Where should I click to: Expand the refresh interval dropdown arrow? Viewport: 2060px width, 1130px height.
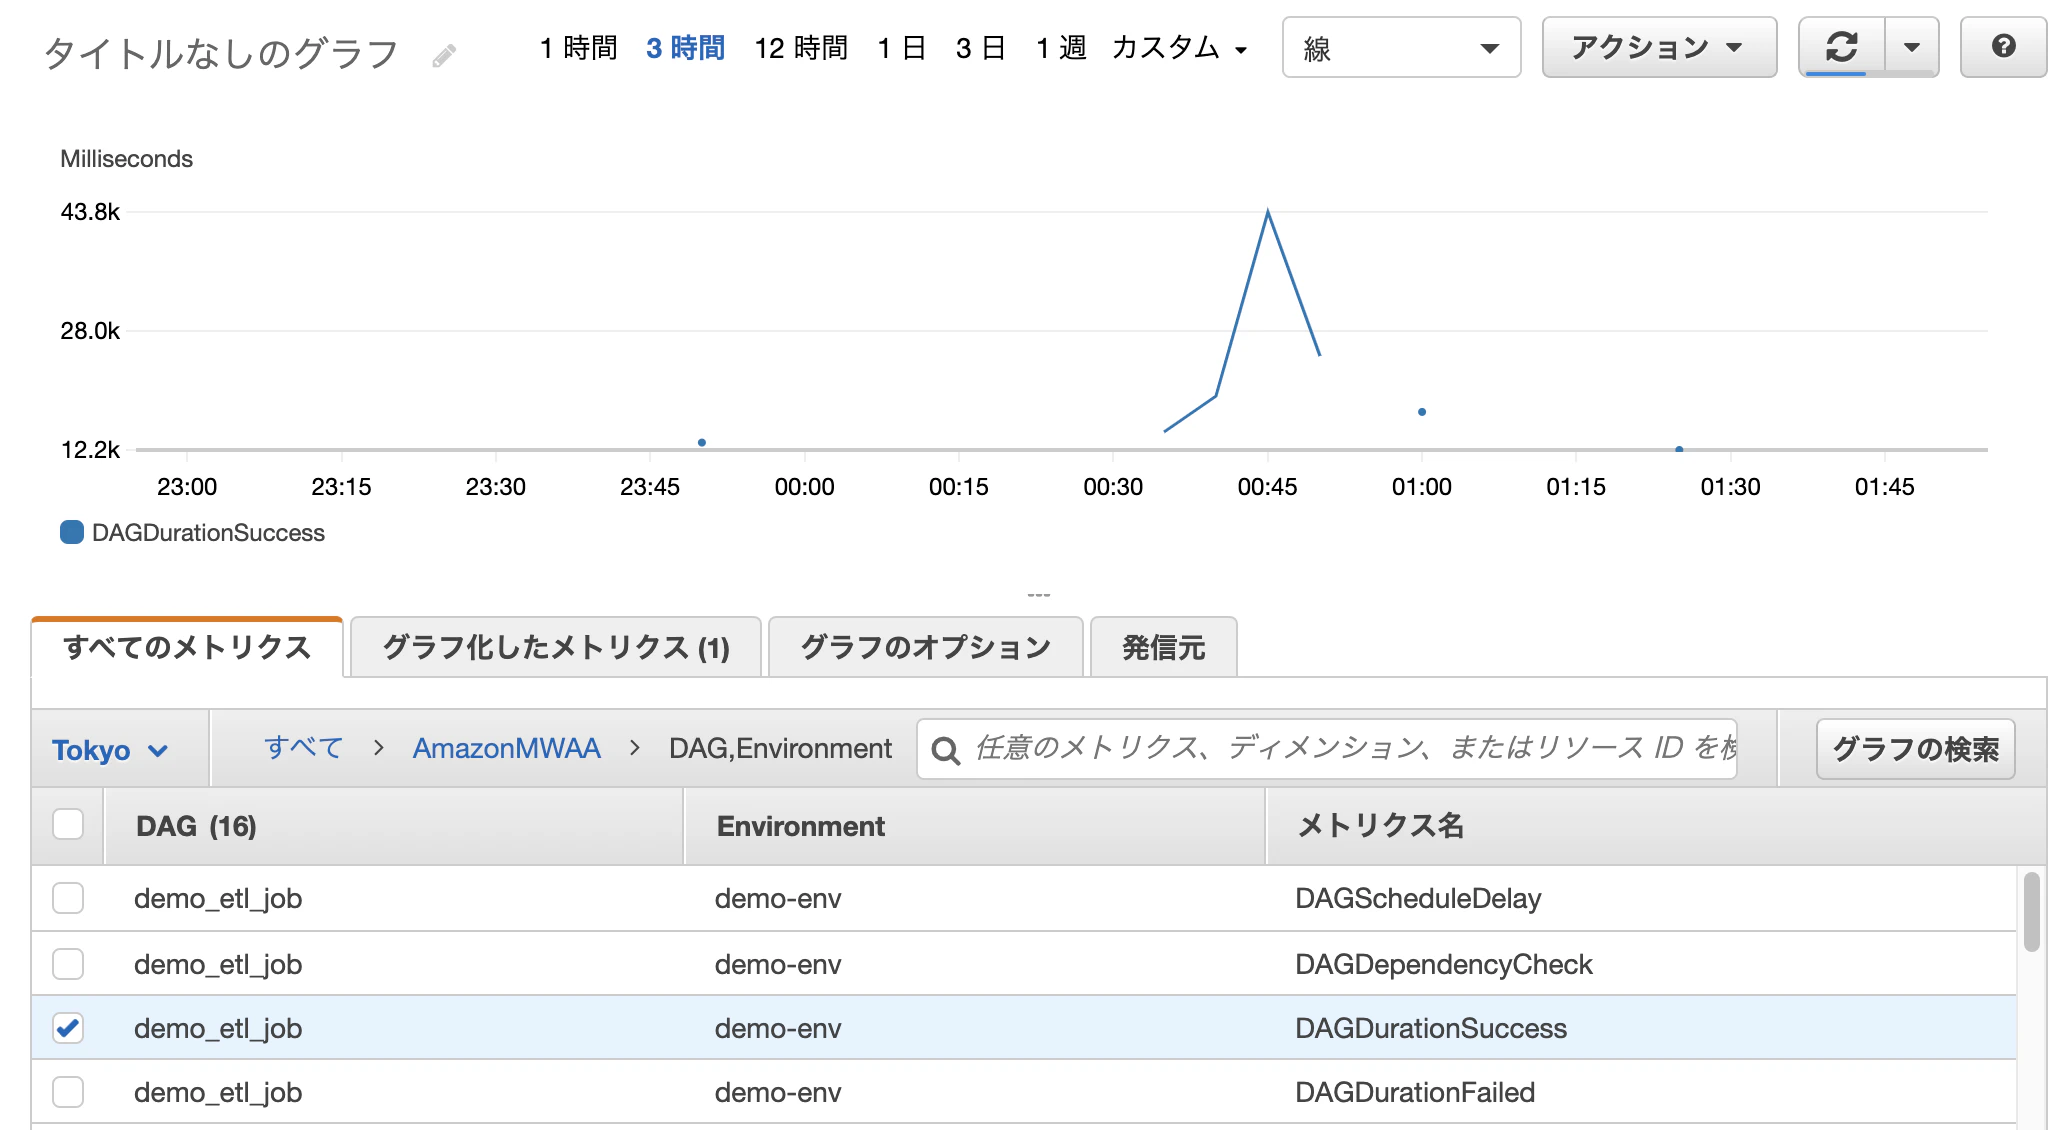(1912, 47)
